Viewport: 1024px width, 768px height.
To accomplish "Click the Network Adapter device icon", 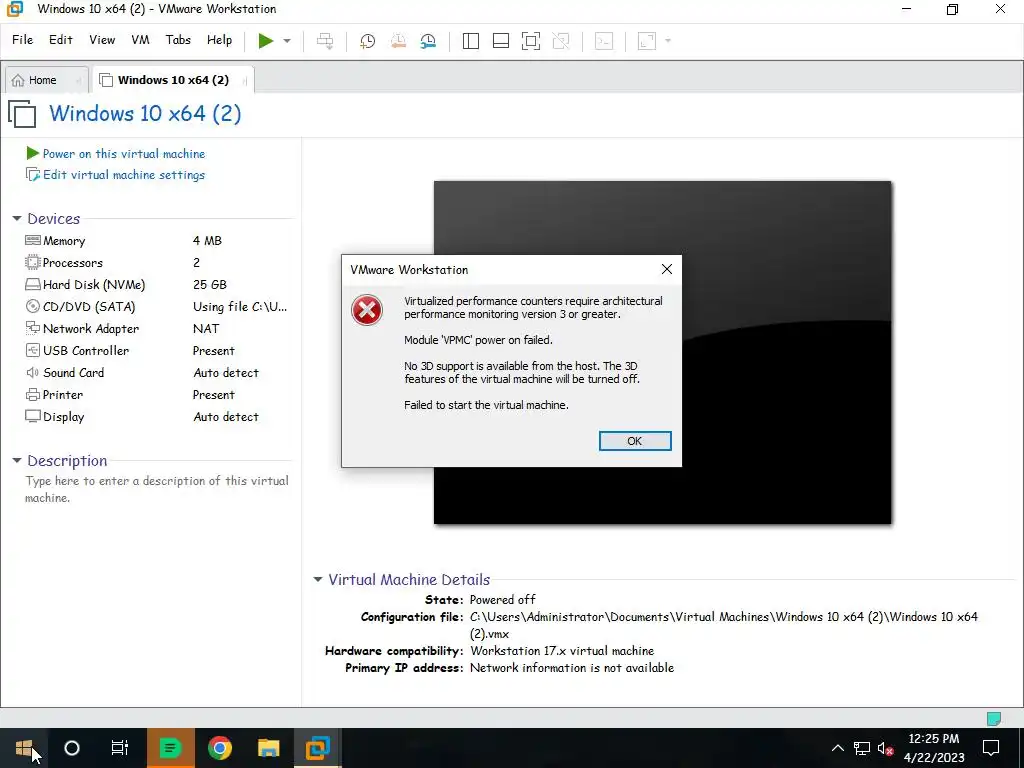I will (33, 328).
